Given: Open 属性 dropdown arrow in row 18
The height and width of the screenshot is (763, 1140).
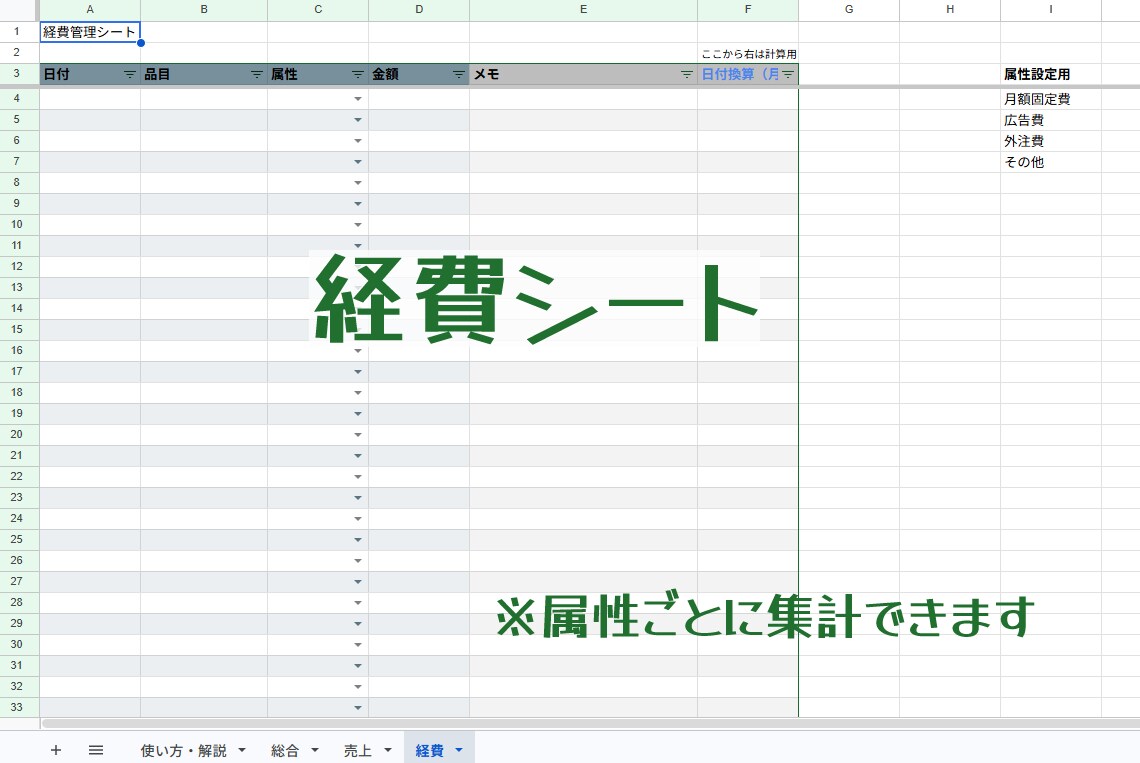Looking at the screenshot, I should tap(358, 393).
